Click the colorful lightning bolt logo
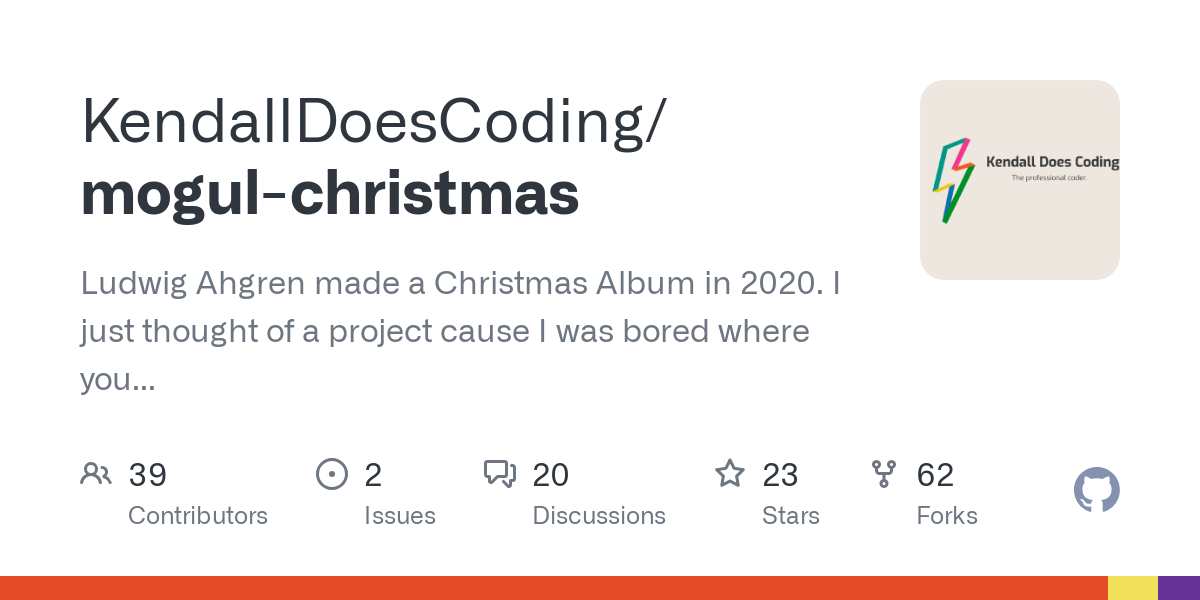Image resolution: width=1200 pixels, height=600 pixels. pyautogui.click(x=952, y=180)
